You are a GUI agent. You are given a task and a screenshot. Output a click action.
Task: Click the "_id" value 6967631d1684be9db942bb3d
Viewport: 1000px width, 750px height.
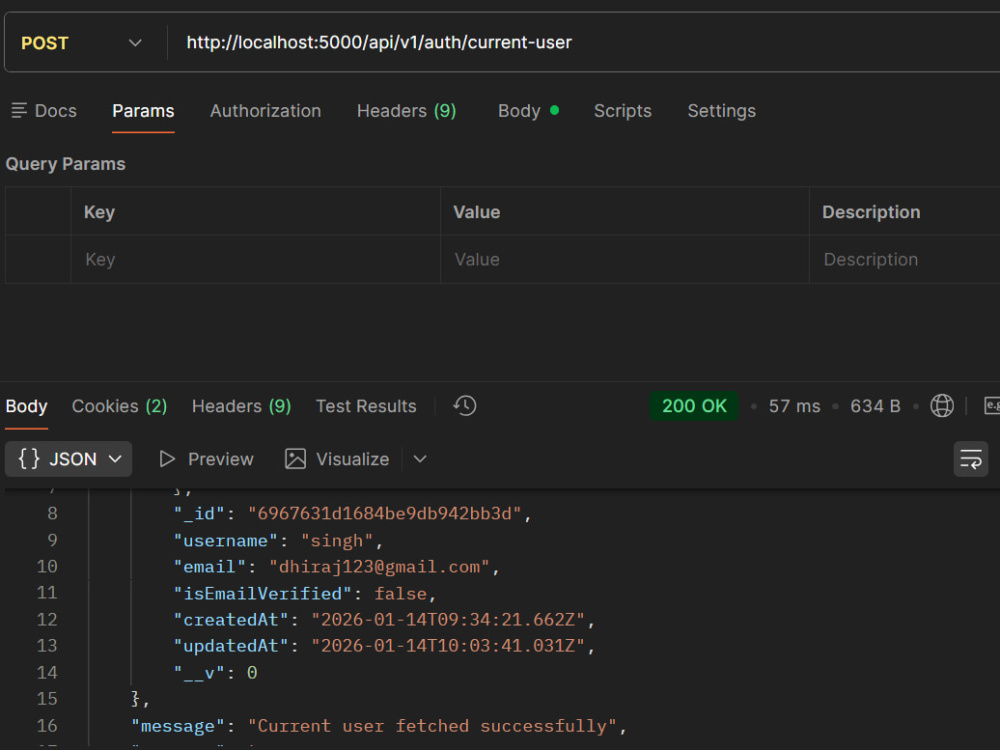coord(385,514)
